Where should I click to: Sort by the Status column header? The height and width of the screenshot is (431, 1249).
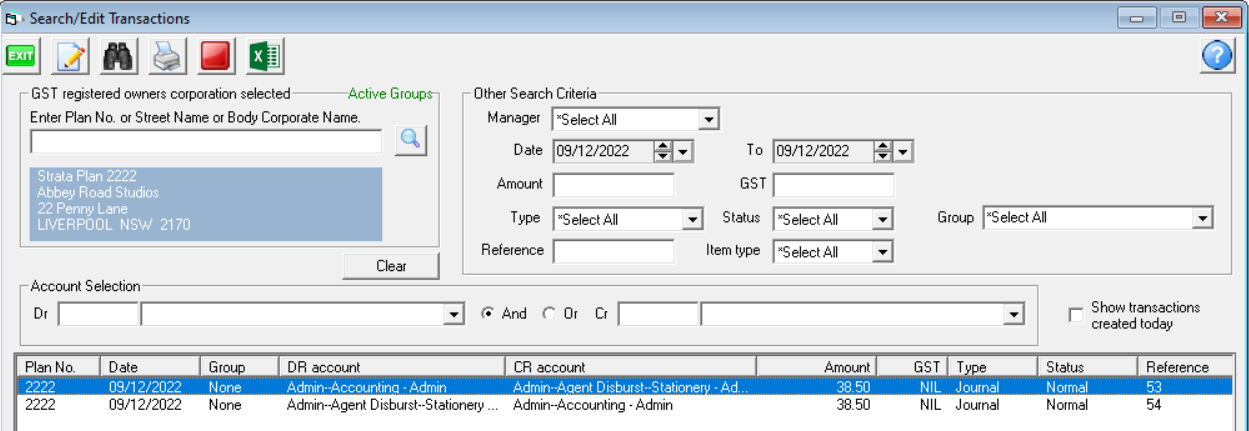tap(1089, 367)
